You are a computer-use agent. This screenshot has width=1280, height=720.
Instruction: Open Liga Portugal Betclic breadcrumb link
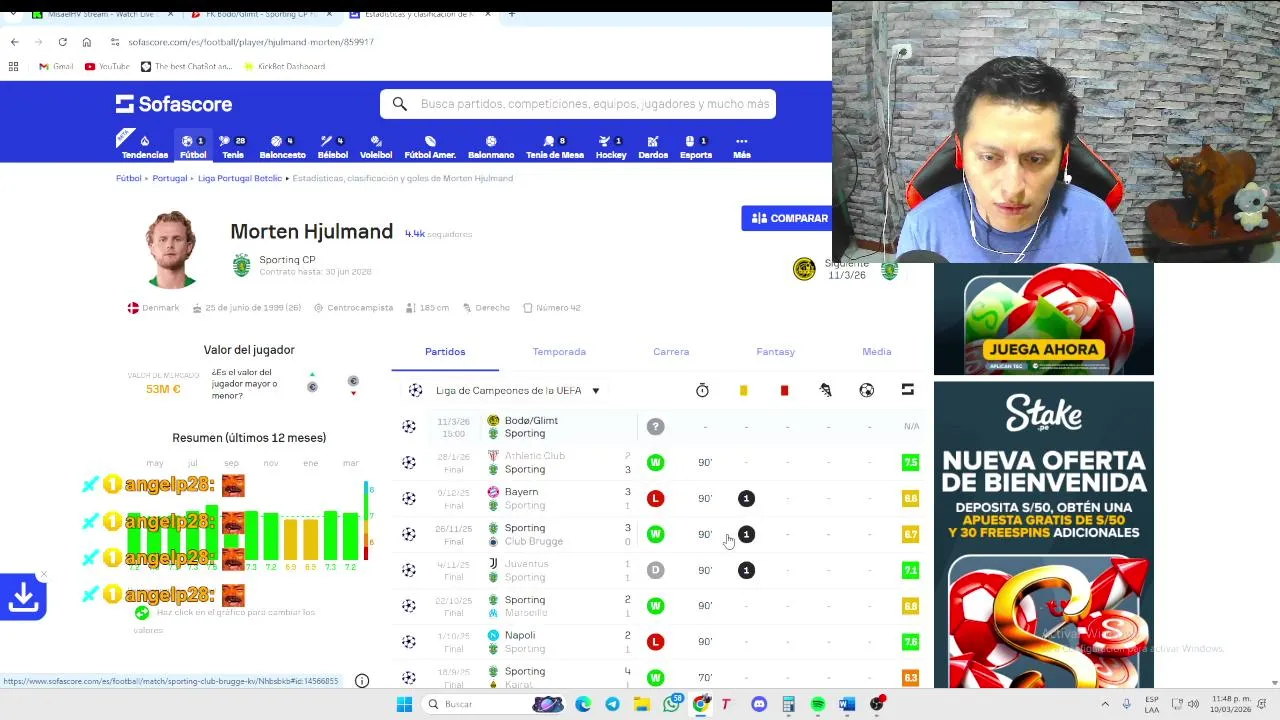pyautogui.click(x=240, y=178)
